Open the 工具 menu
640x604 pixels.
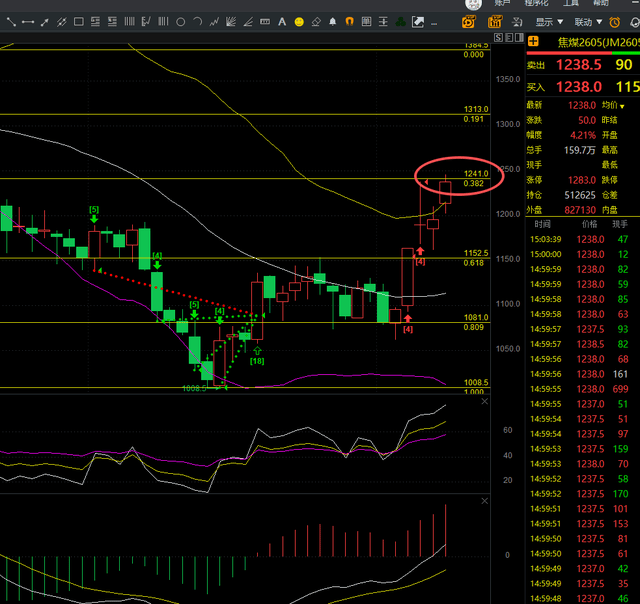click(571, 4)
